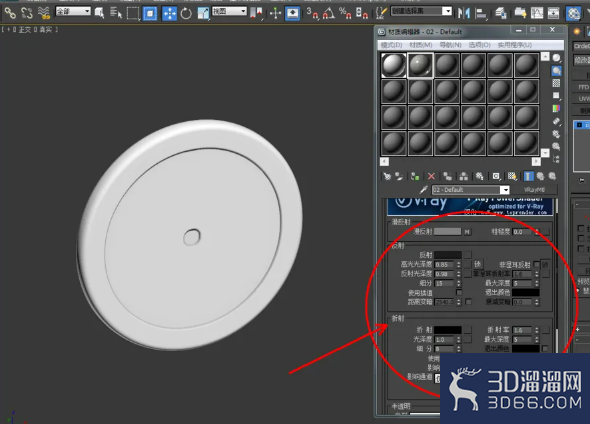Image resolution: width=590 pixels, height=424 pixels.
Task: Open the Select by Name list icon
Action: 116,13
